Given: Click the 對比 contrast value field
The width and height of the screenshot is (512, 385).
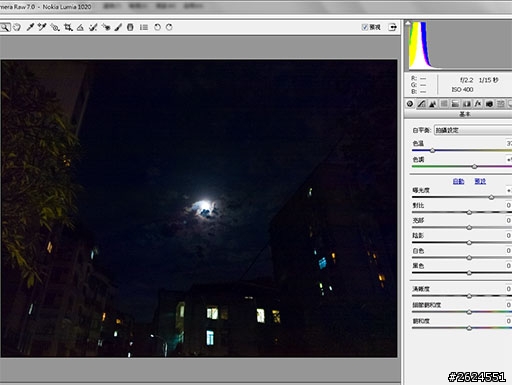Looking at the screenshot, I should [x=508, y=205].
